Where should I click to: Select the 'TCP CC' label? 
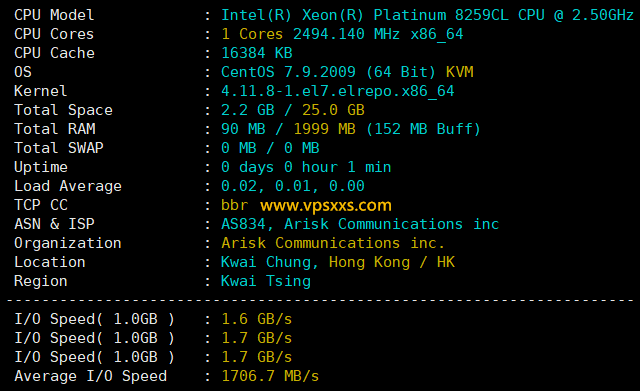point(41,205)
